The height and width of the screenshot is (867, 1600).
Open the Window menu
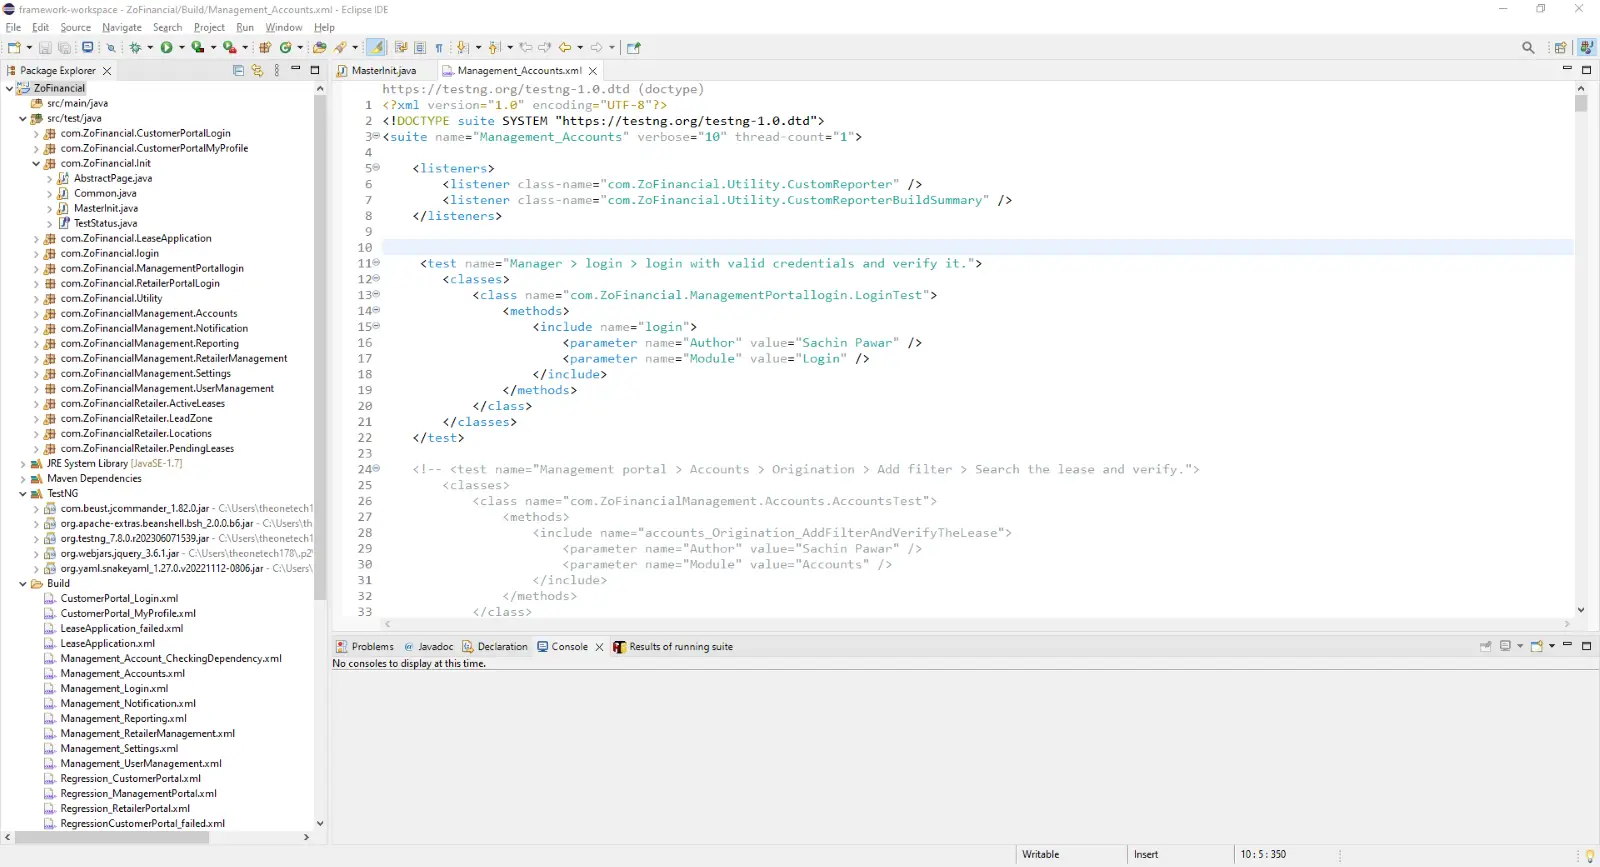pyautogui.click(x=284, y=27)
